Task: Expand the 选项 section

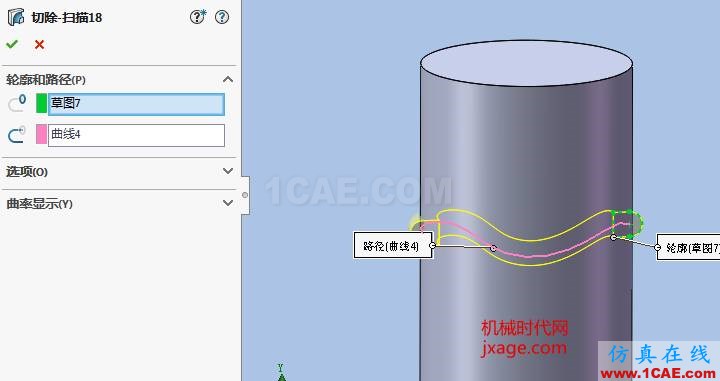Action: 228,171
